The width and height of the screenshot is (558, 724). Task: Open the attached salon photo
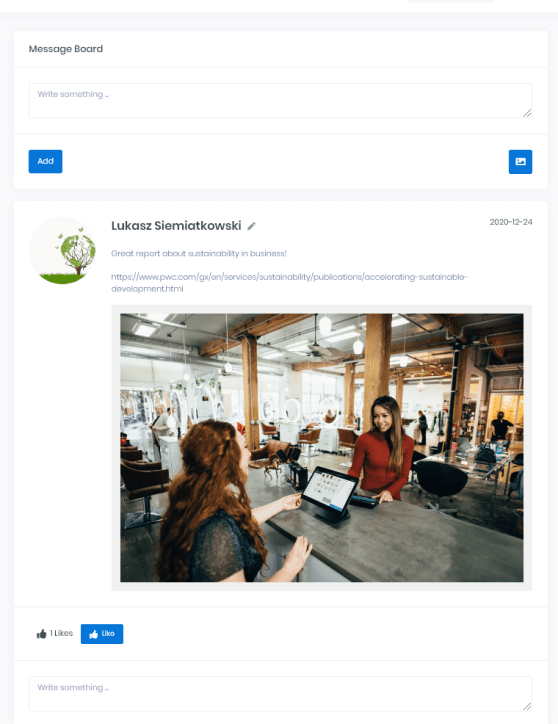coord(322,448)
